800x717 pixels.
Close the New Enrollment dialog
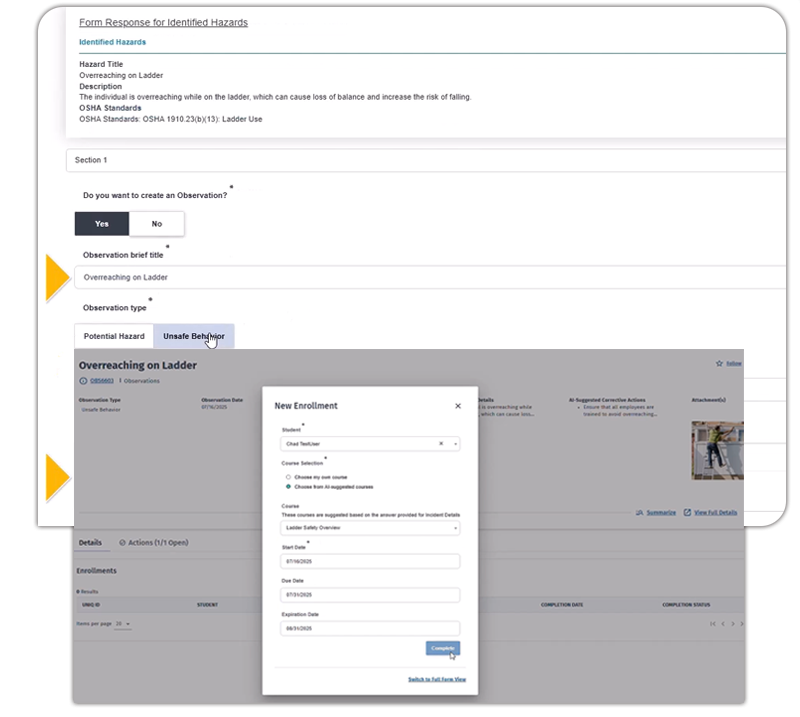tap(458, 406)
